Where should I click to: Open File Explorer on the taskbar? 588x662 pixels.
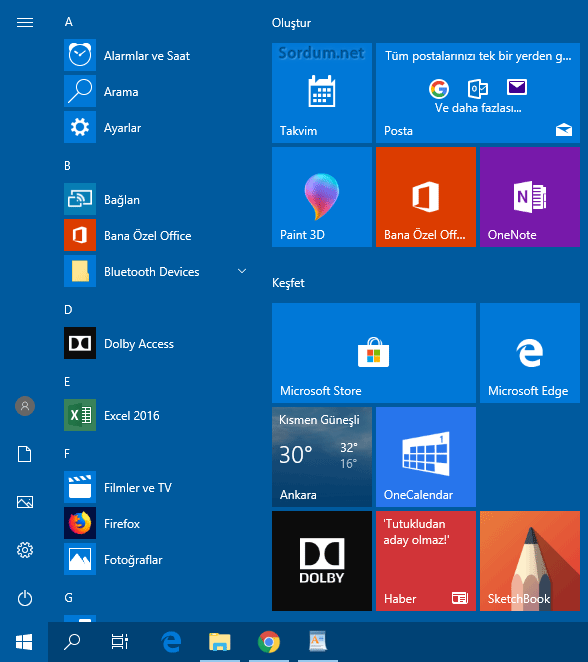[x=220, y=642]
